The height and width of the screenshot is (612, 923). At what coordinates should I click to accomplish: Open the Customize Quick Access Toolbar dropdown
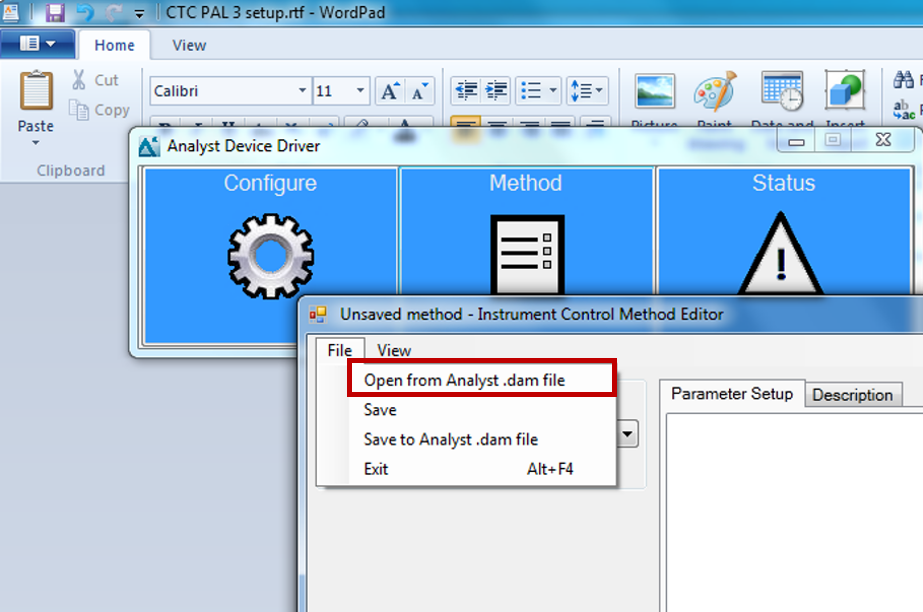tap(140, 14)
